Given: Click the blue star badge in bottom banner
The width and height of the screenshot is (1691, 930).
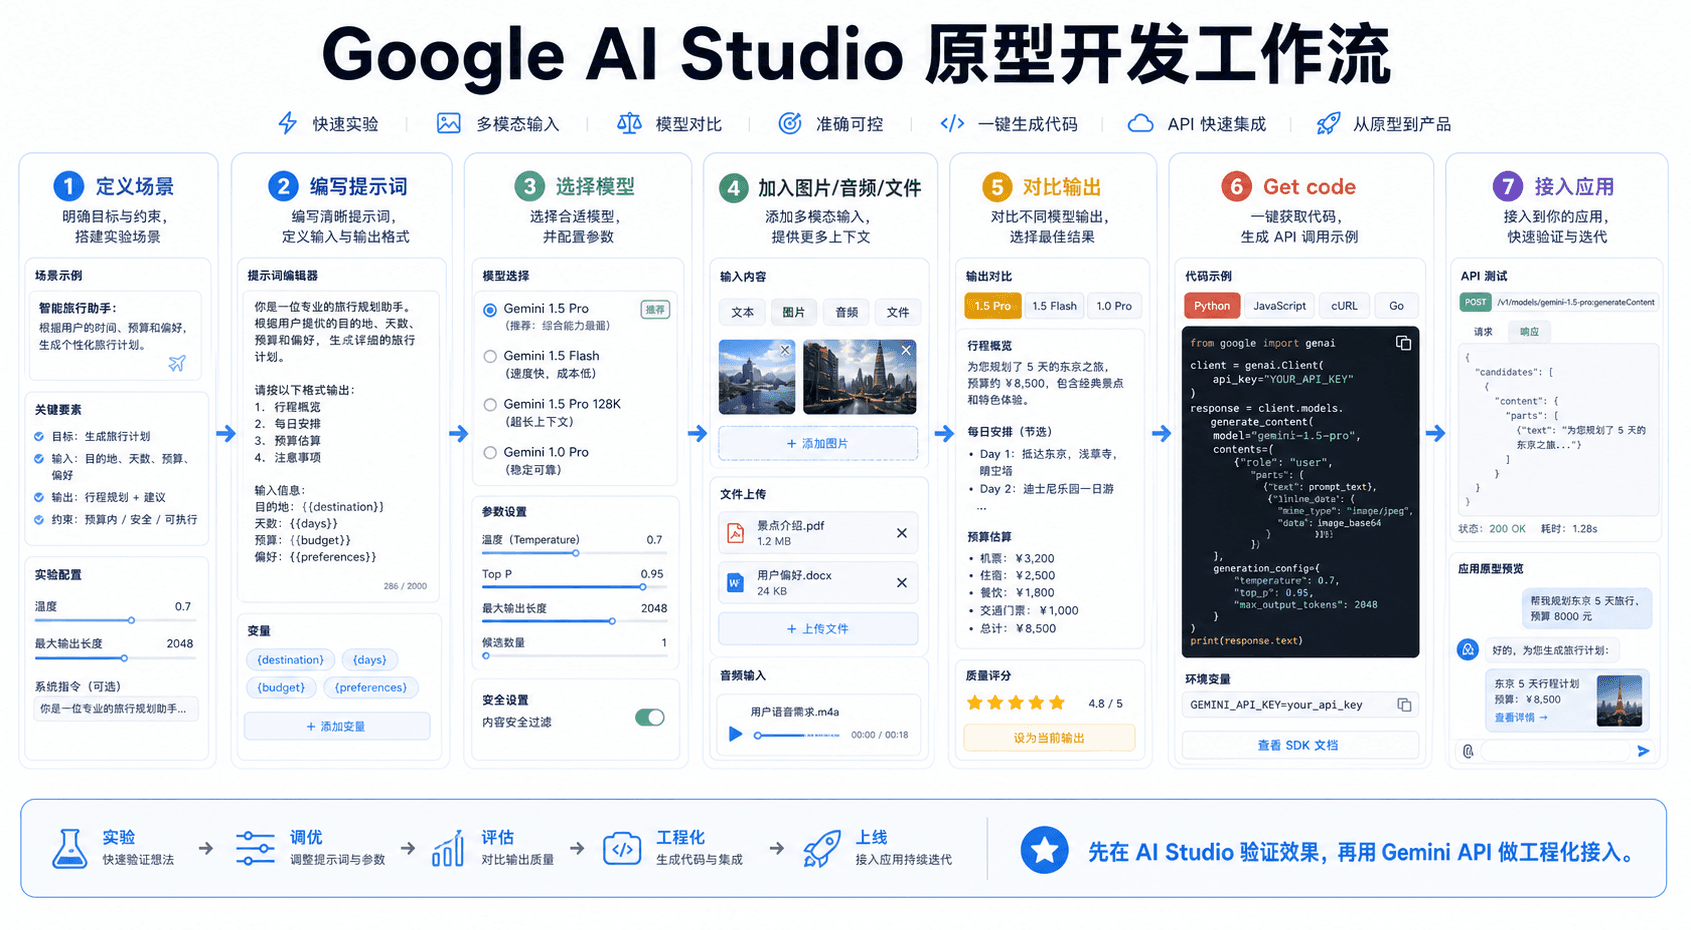Looking at the screenshot, I should (x=1044, y=850).
